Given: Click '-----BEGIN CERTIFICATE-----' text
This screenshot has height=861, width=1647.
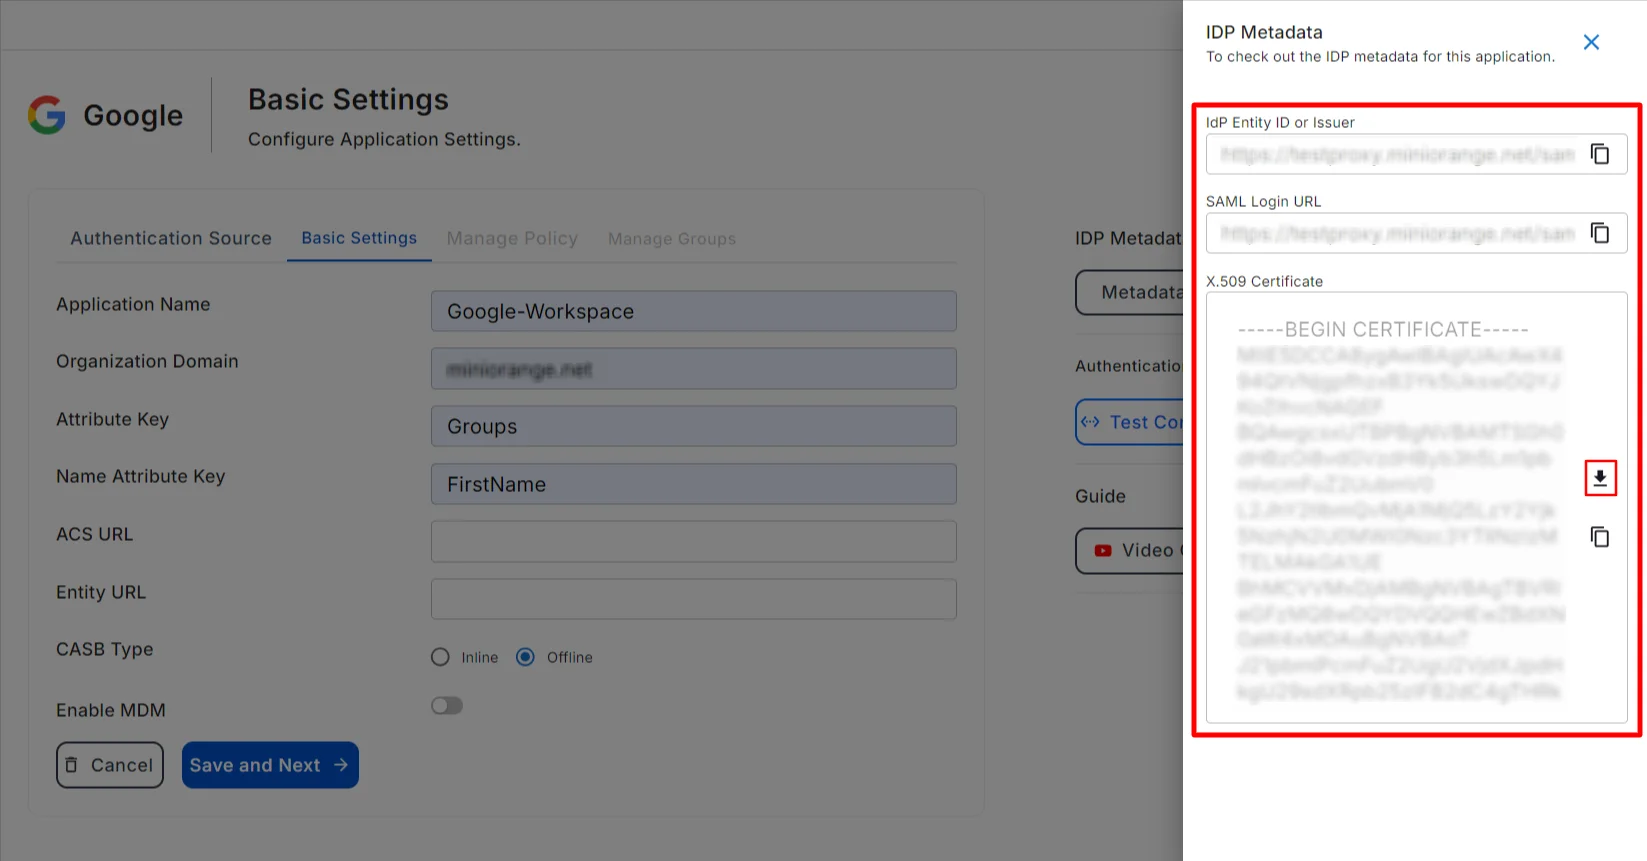Looking at the screenshot, I should (x=1383, y=329).
